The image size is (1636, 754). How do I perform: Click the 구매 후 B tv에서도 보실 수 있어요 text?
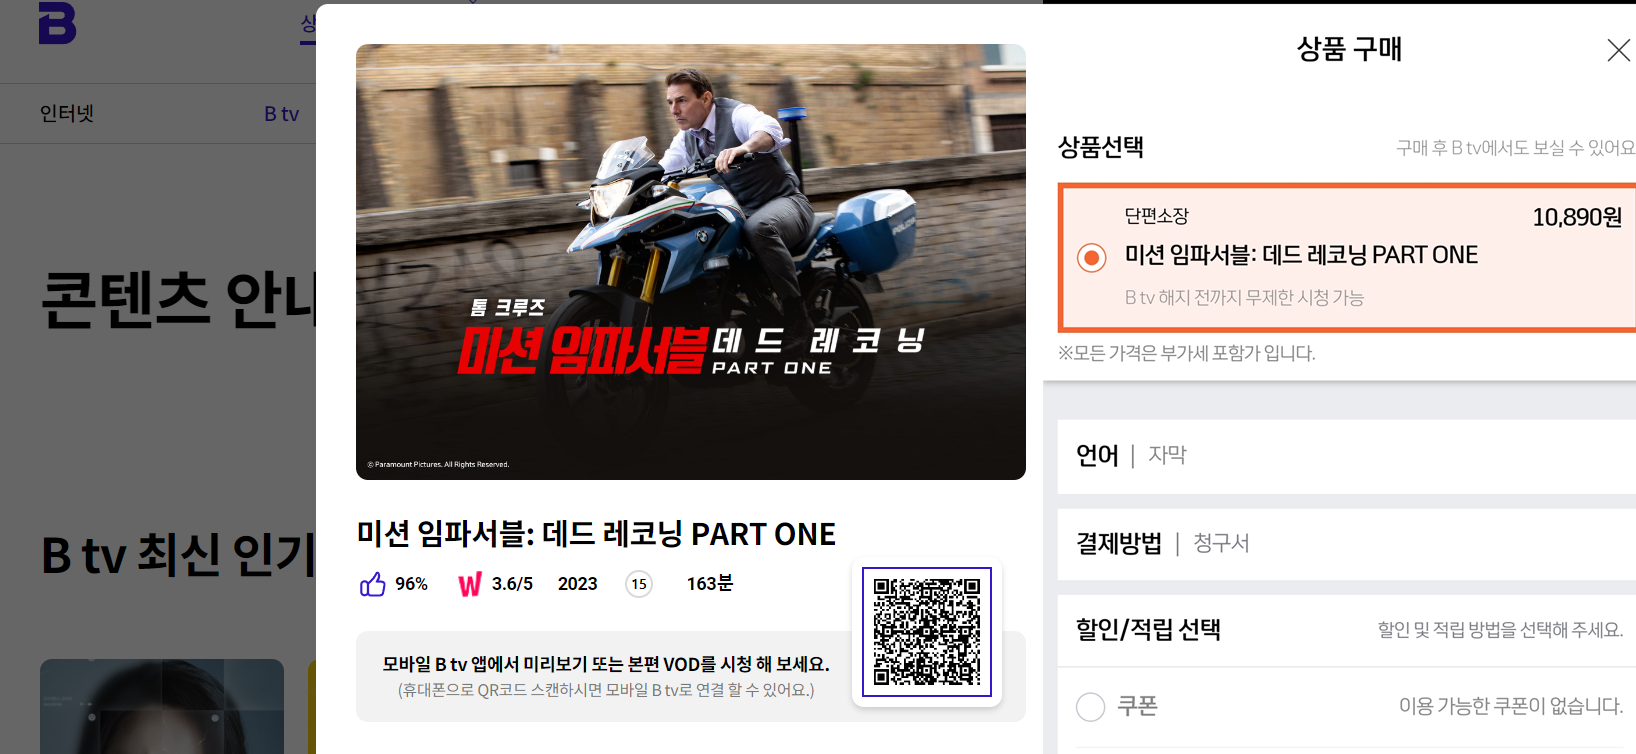pyautogui.click(x=1515, y=148)
